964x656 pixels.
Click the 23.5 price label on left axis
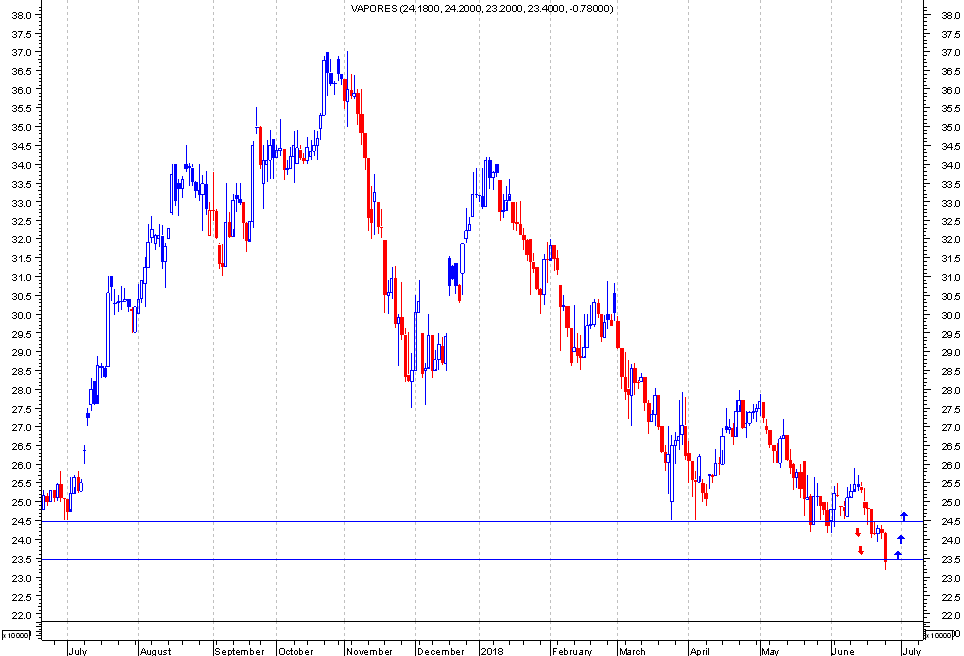(22, 559)
